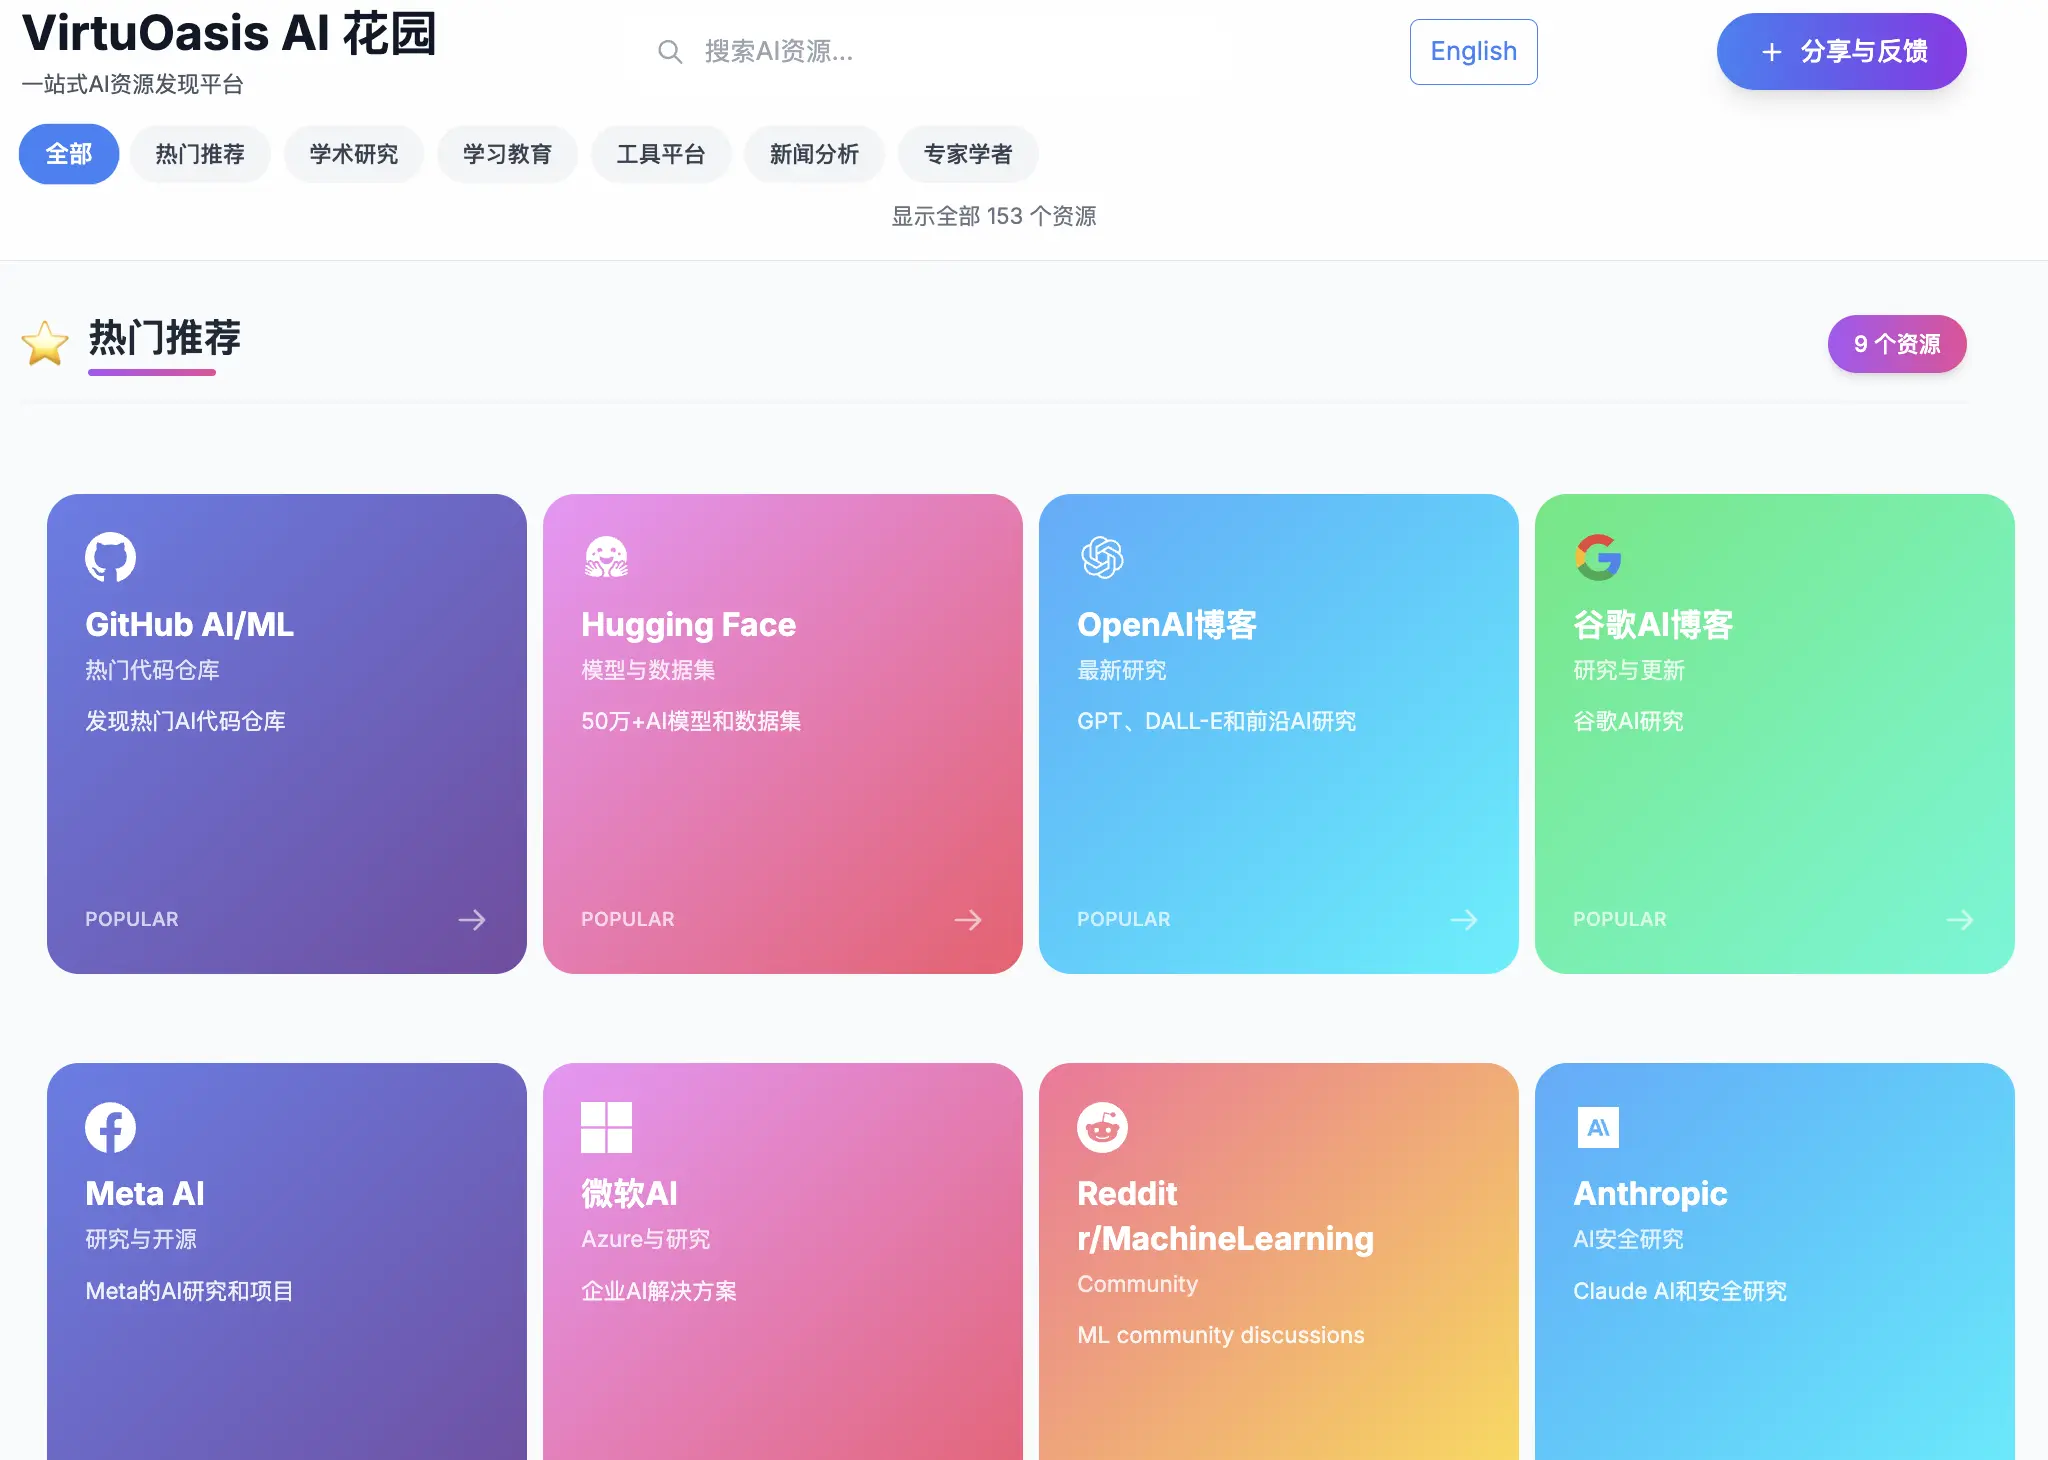Select the 全部 category tab
This screenshot has width=2048, height=1460.
click(69, 154)
